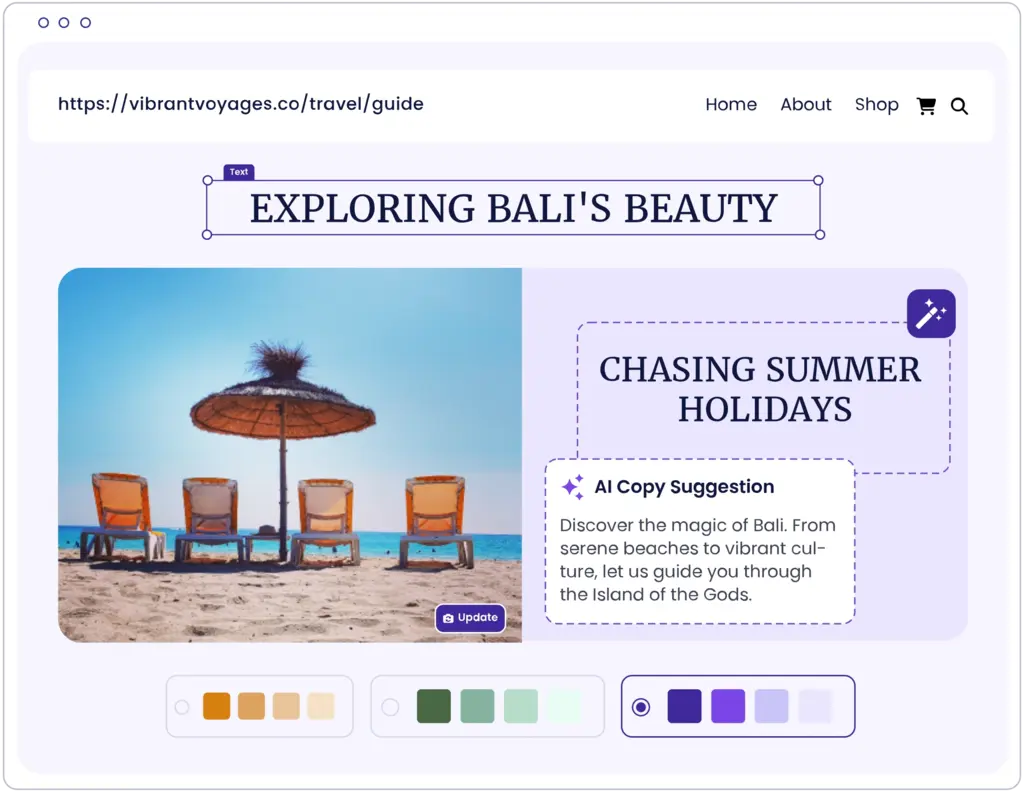Click the sparkle icon beside AI Copy Suggestion
1024x792 pixels.
tap(572, 487)
